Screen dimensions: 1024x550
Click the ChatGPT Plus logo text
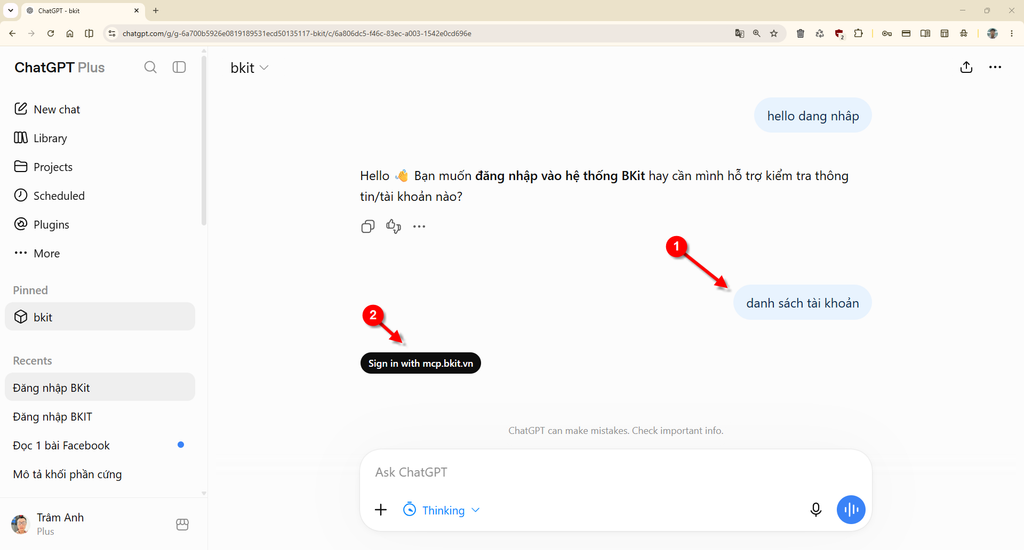[59, 67]
